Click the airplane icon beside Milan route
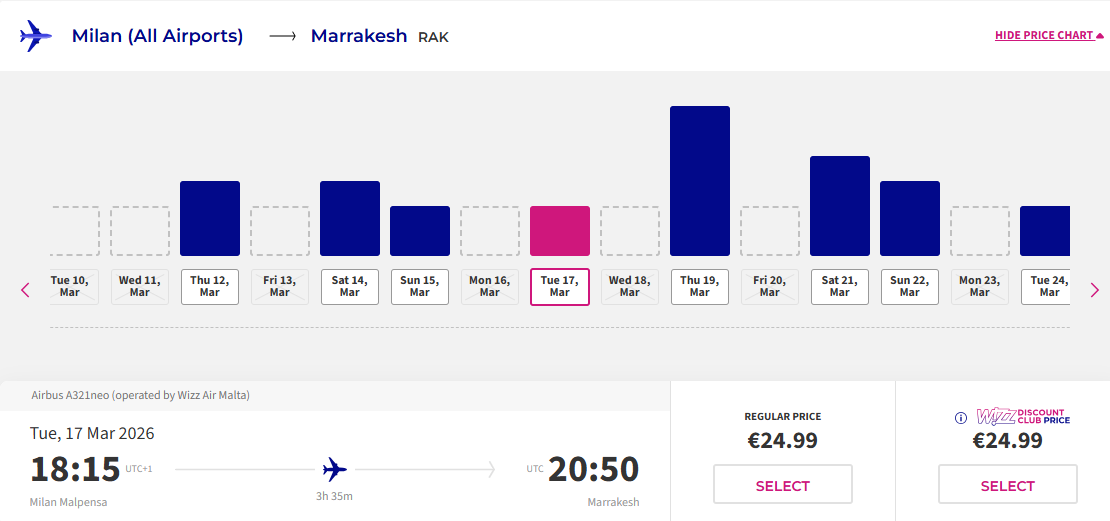The image size is (1110, 521). click(x=35, y=37)
